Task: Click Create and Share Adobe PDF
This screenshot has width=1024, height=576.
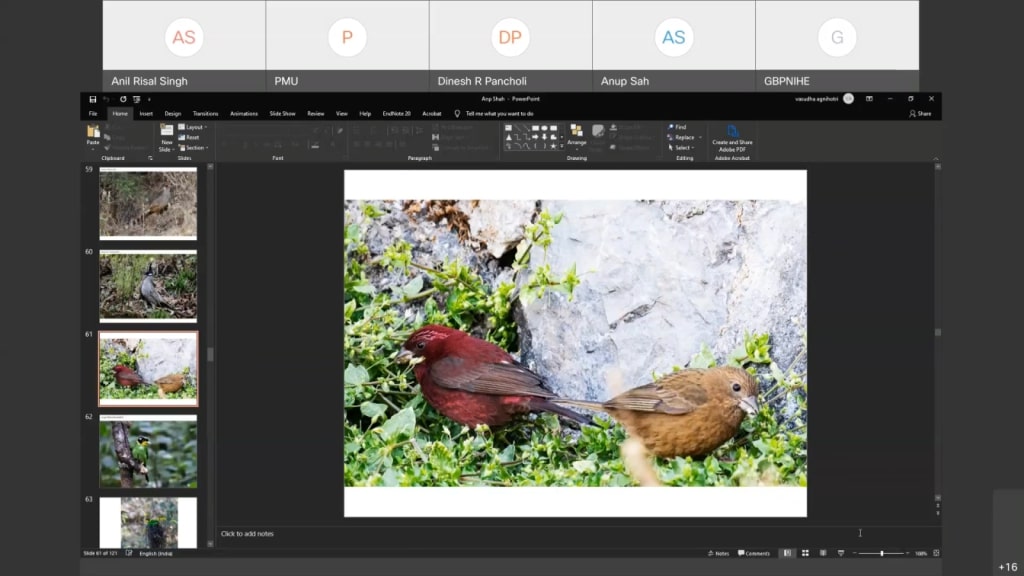Action: click(x=732, y=137)
